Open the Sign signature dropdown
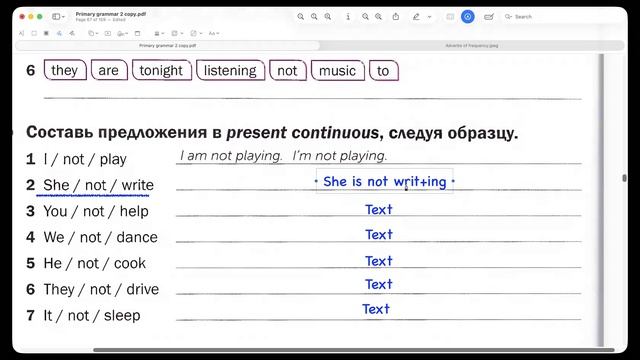640x360 pixels. click(x=122, y=33)
